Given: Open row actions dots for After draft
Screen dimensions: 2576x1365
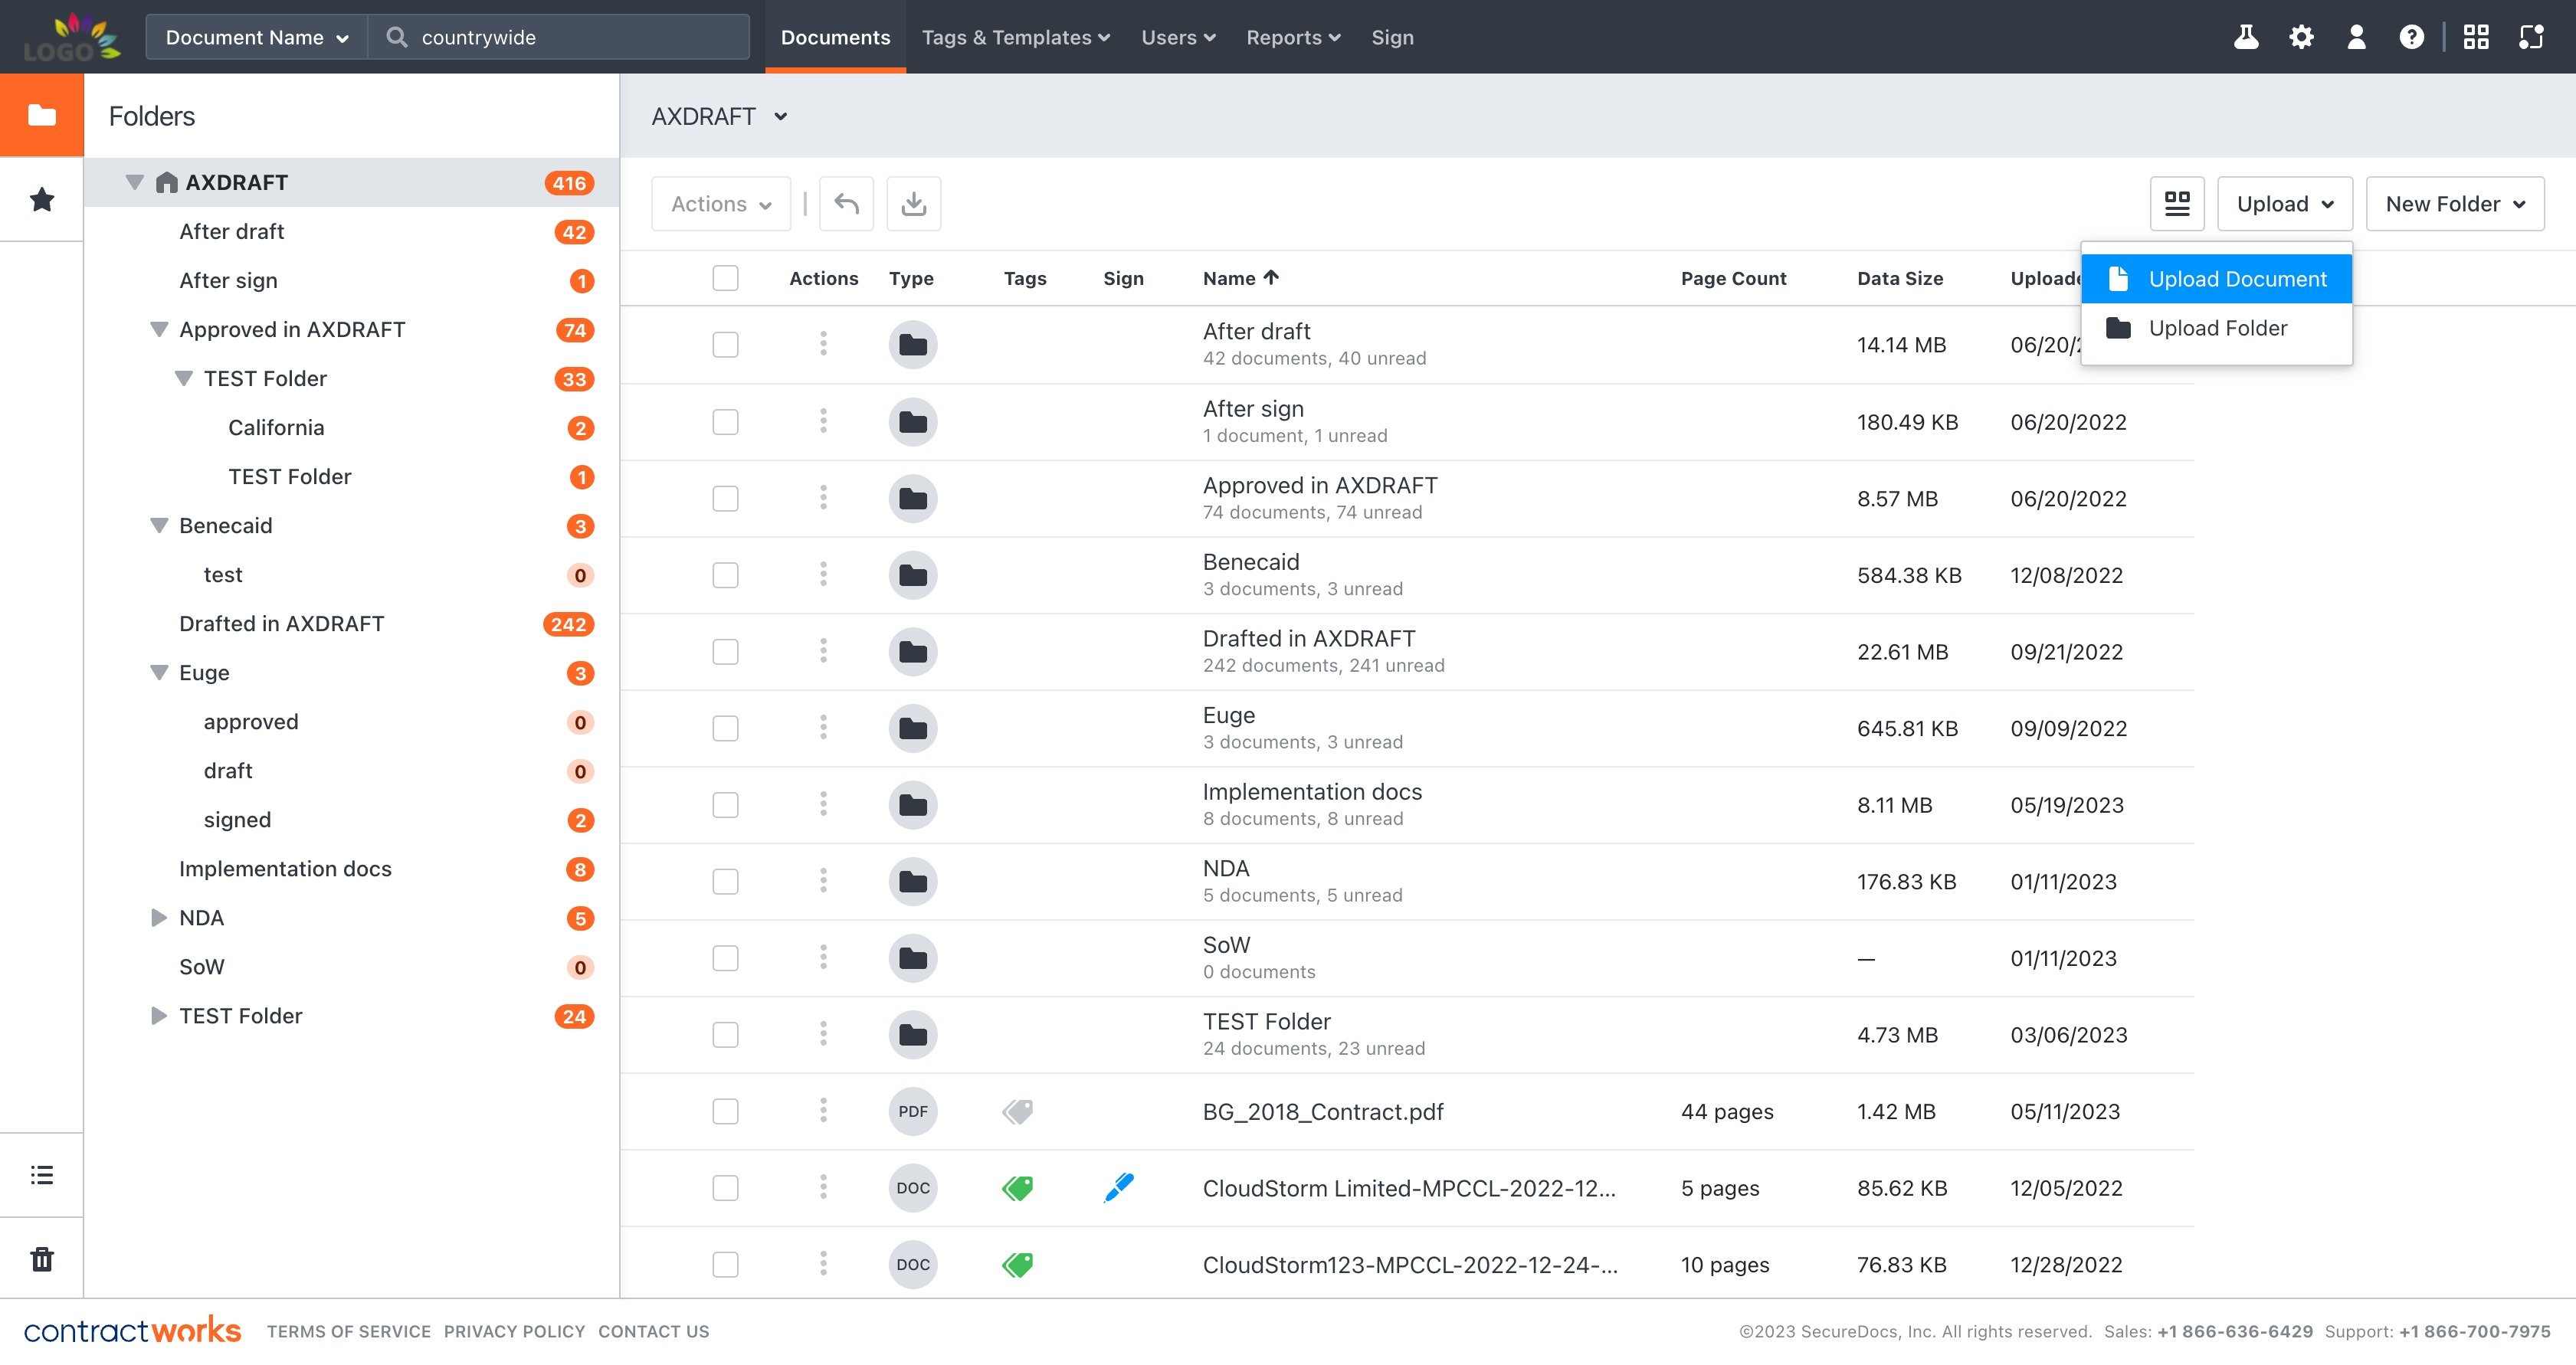Looking at the screenshot, I should click(823, 344).
